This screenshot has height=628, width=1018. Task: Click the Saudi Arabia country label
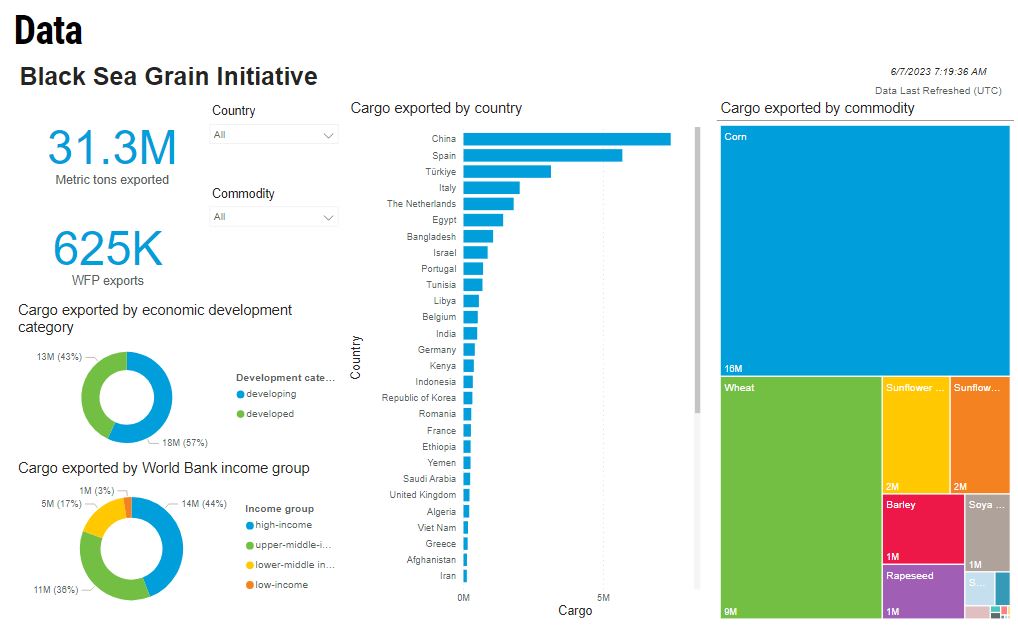[x=429, y=479]
